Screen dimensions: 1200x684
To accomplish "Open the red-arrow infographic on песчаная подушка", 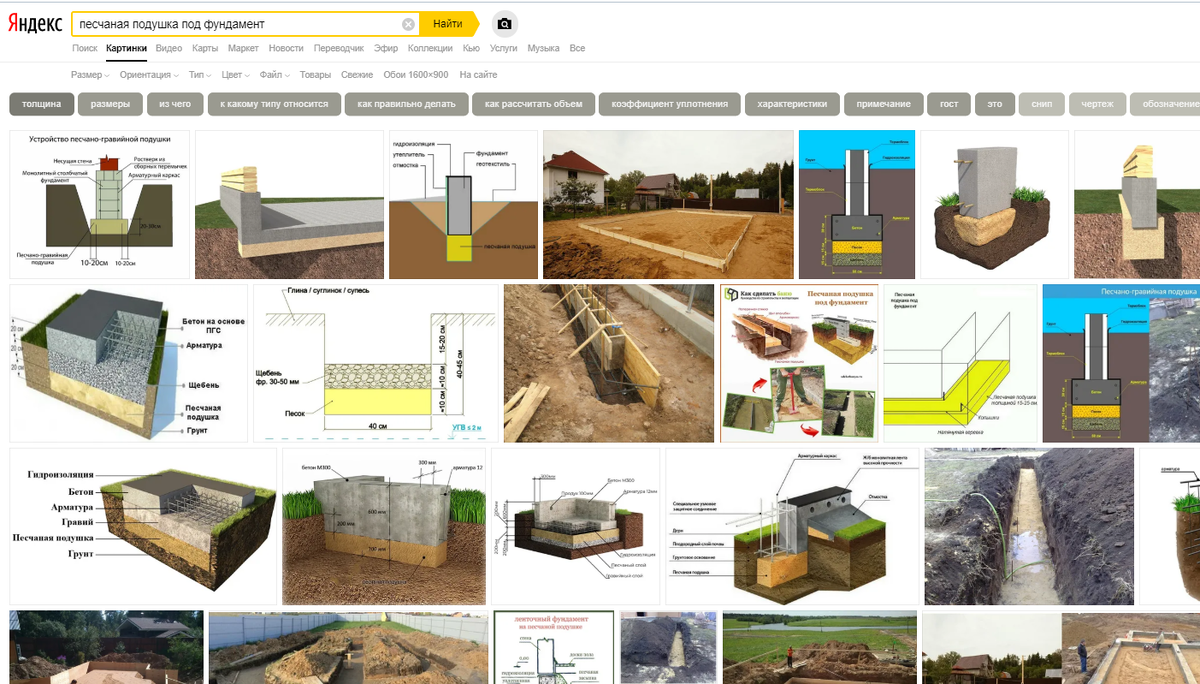I will 799,363.
